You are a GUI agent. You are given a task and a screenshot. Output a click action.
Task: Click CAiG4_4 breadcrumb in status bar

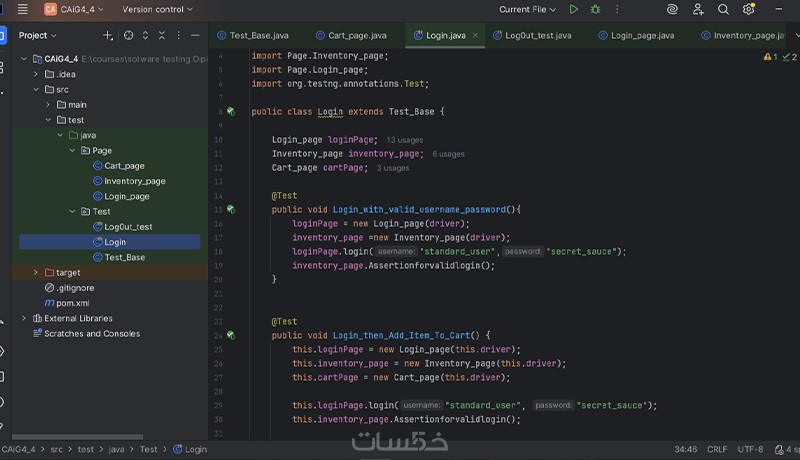pyautogui.click(x=18, y=449)
